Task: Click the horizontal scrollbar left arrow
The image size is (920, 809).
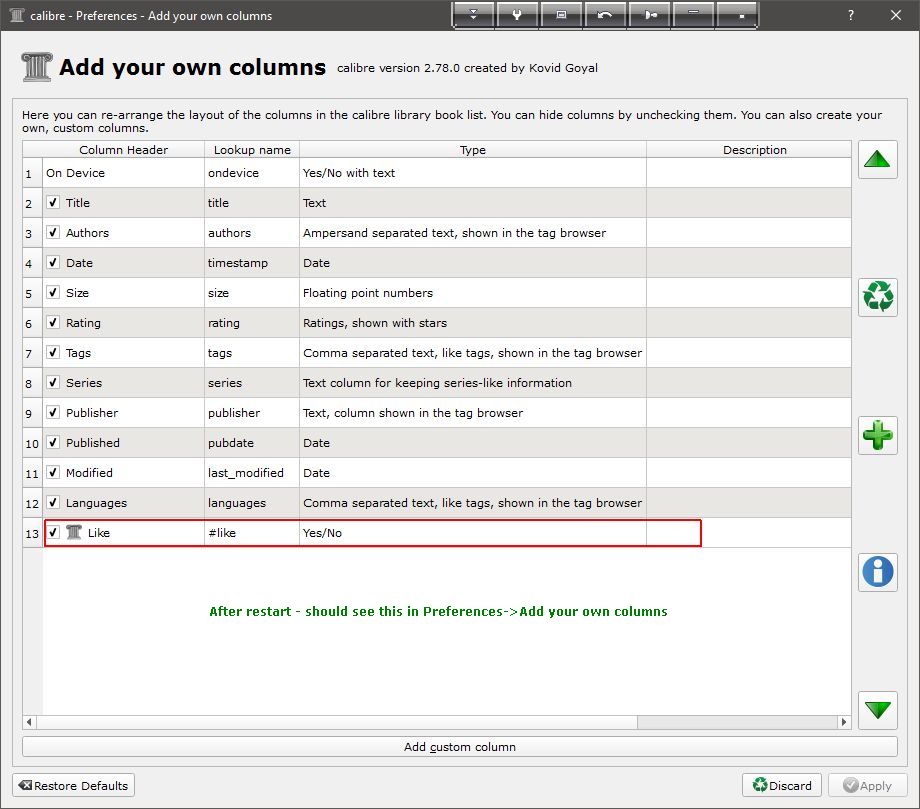Action: tap(28, 722)
